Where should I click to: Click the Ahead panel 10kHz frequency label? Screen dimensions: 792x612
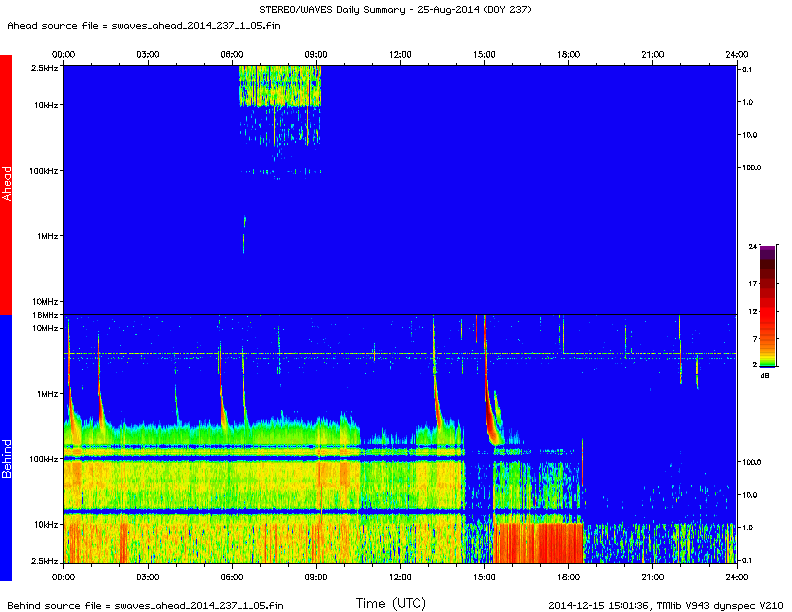pyautogui.click(x=46, y=105)
